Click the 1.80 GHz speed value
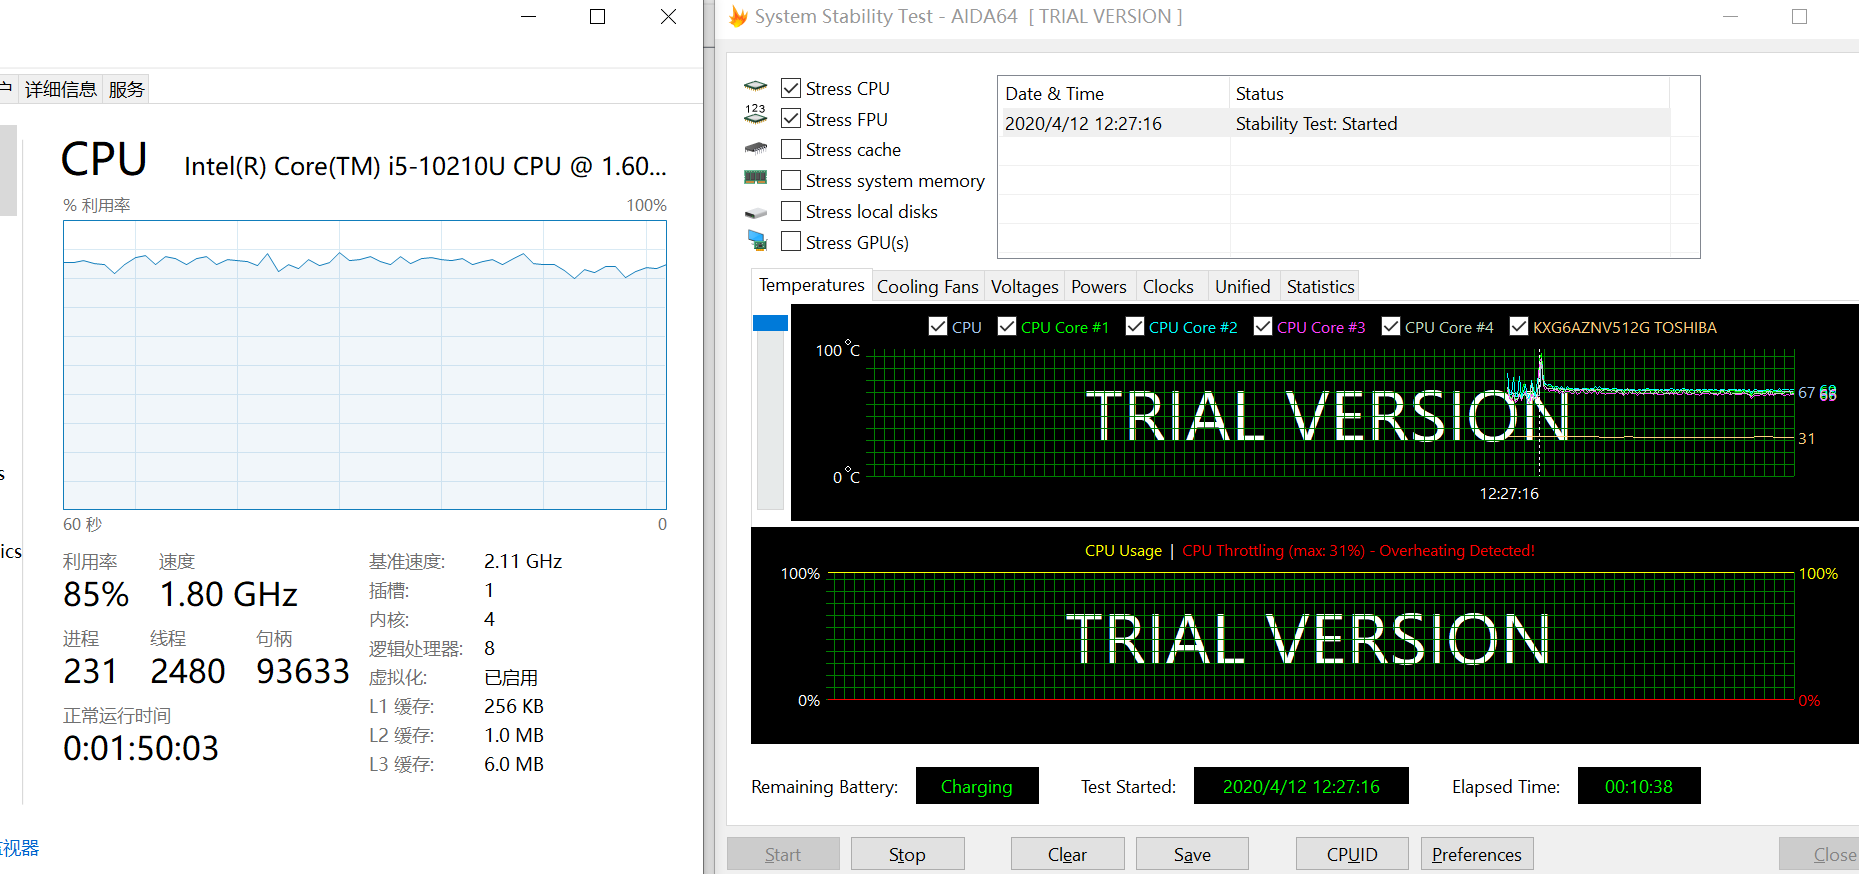 (229, 594)
